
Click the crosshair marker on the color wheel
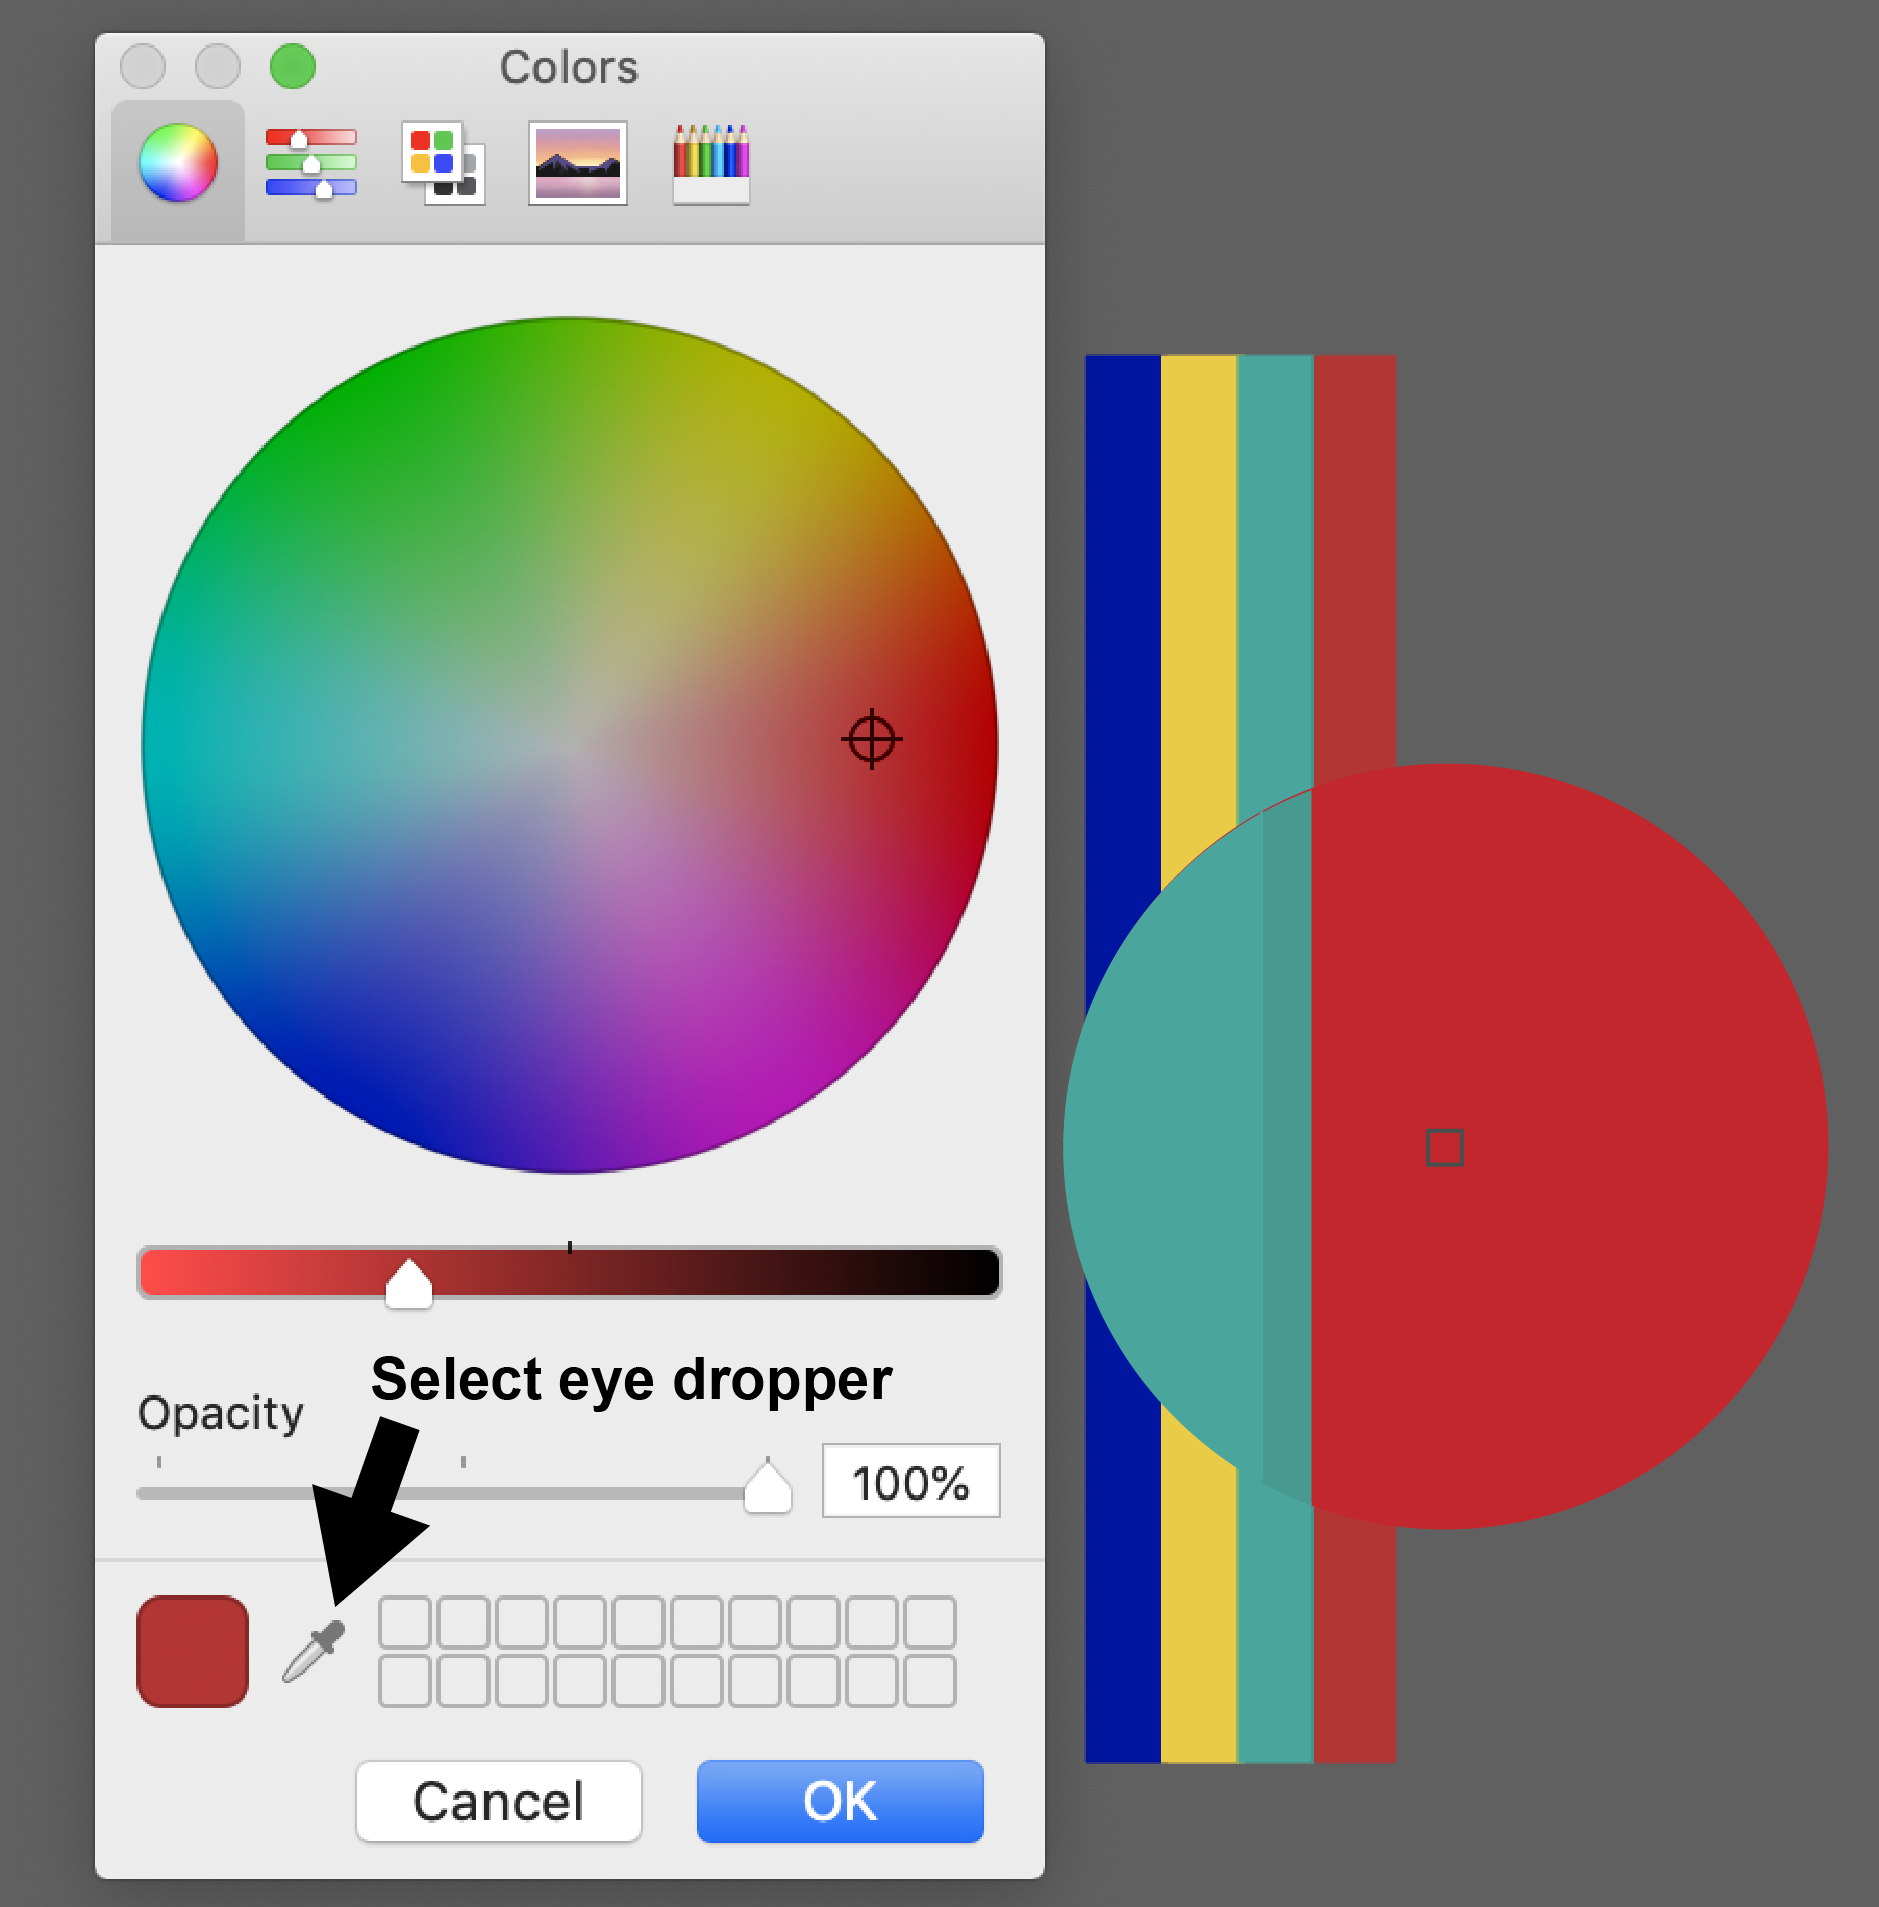click(874, 740)
